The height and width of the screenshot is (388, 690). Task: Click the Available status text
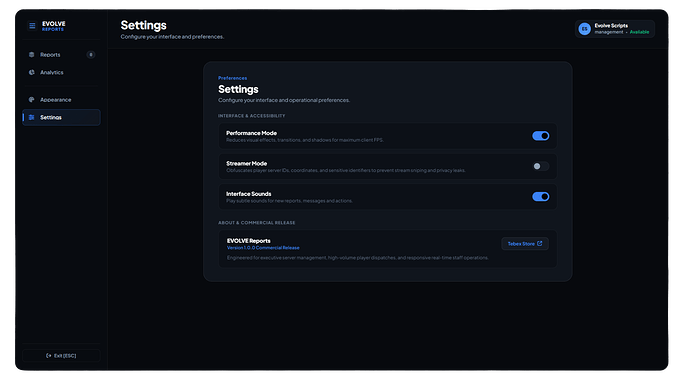click(x=639, y=32)
